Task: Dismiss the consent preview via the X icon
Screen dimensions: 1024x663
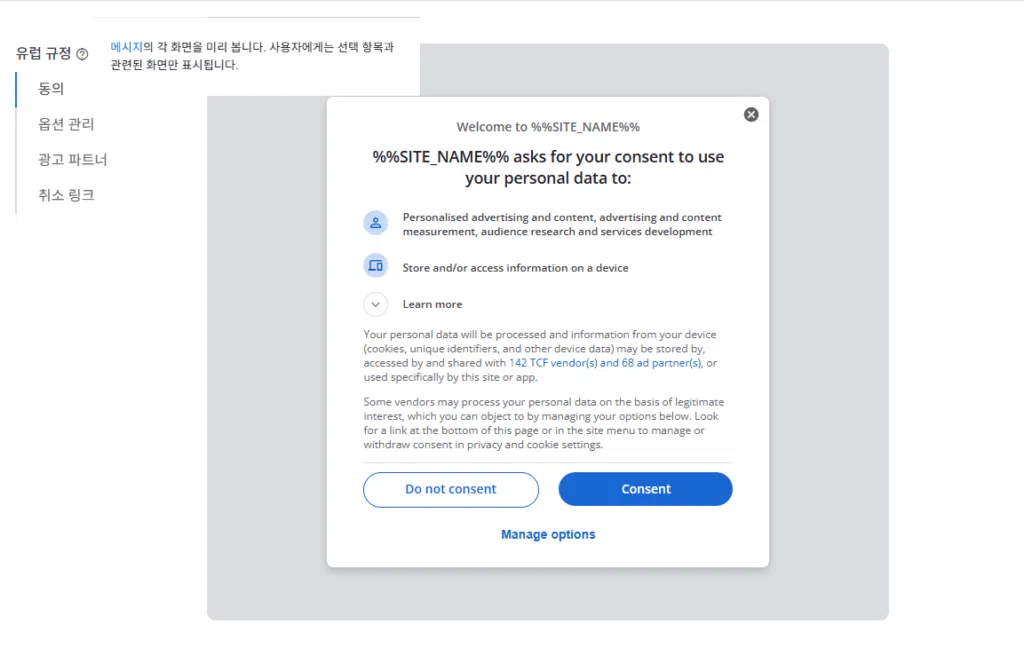Action: click(751, 114)
